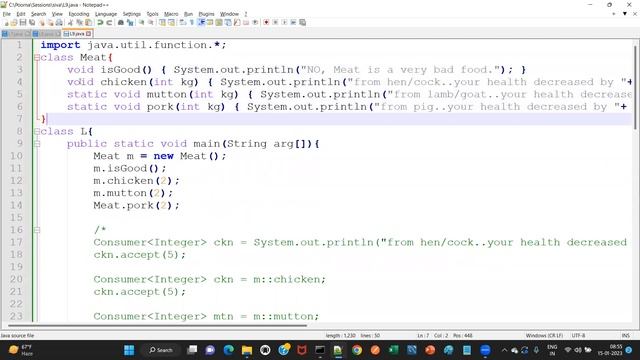Screen dimensions: 640x360
Task: Click the plus button in the menu bar
Action: pos(613,13)
